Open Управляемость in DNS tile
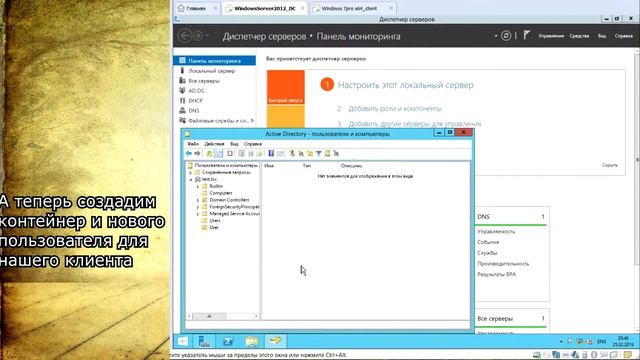 click(x=496, y=231)
